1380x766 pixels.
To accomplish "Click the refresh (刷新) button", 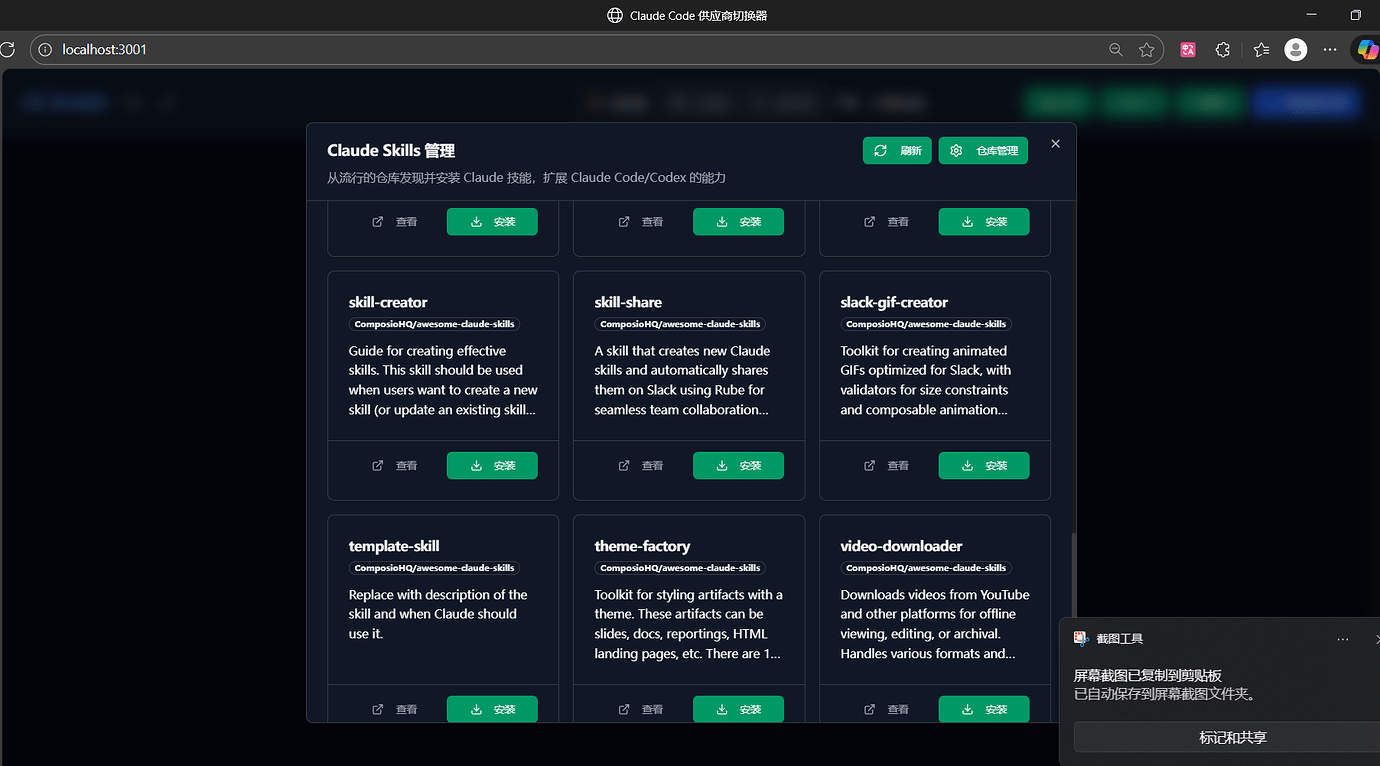I will pos(897,151).
